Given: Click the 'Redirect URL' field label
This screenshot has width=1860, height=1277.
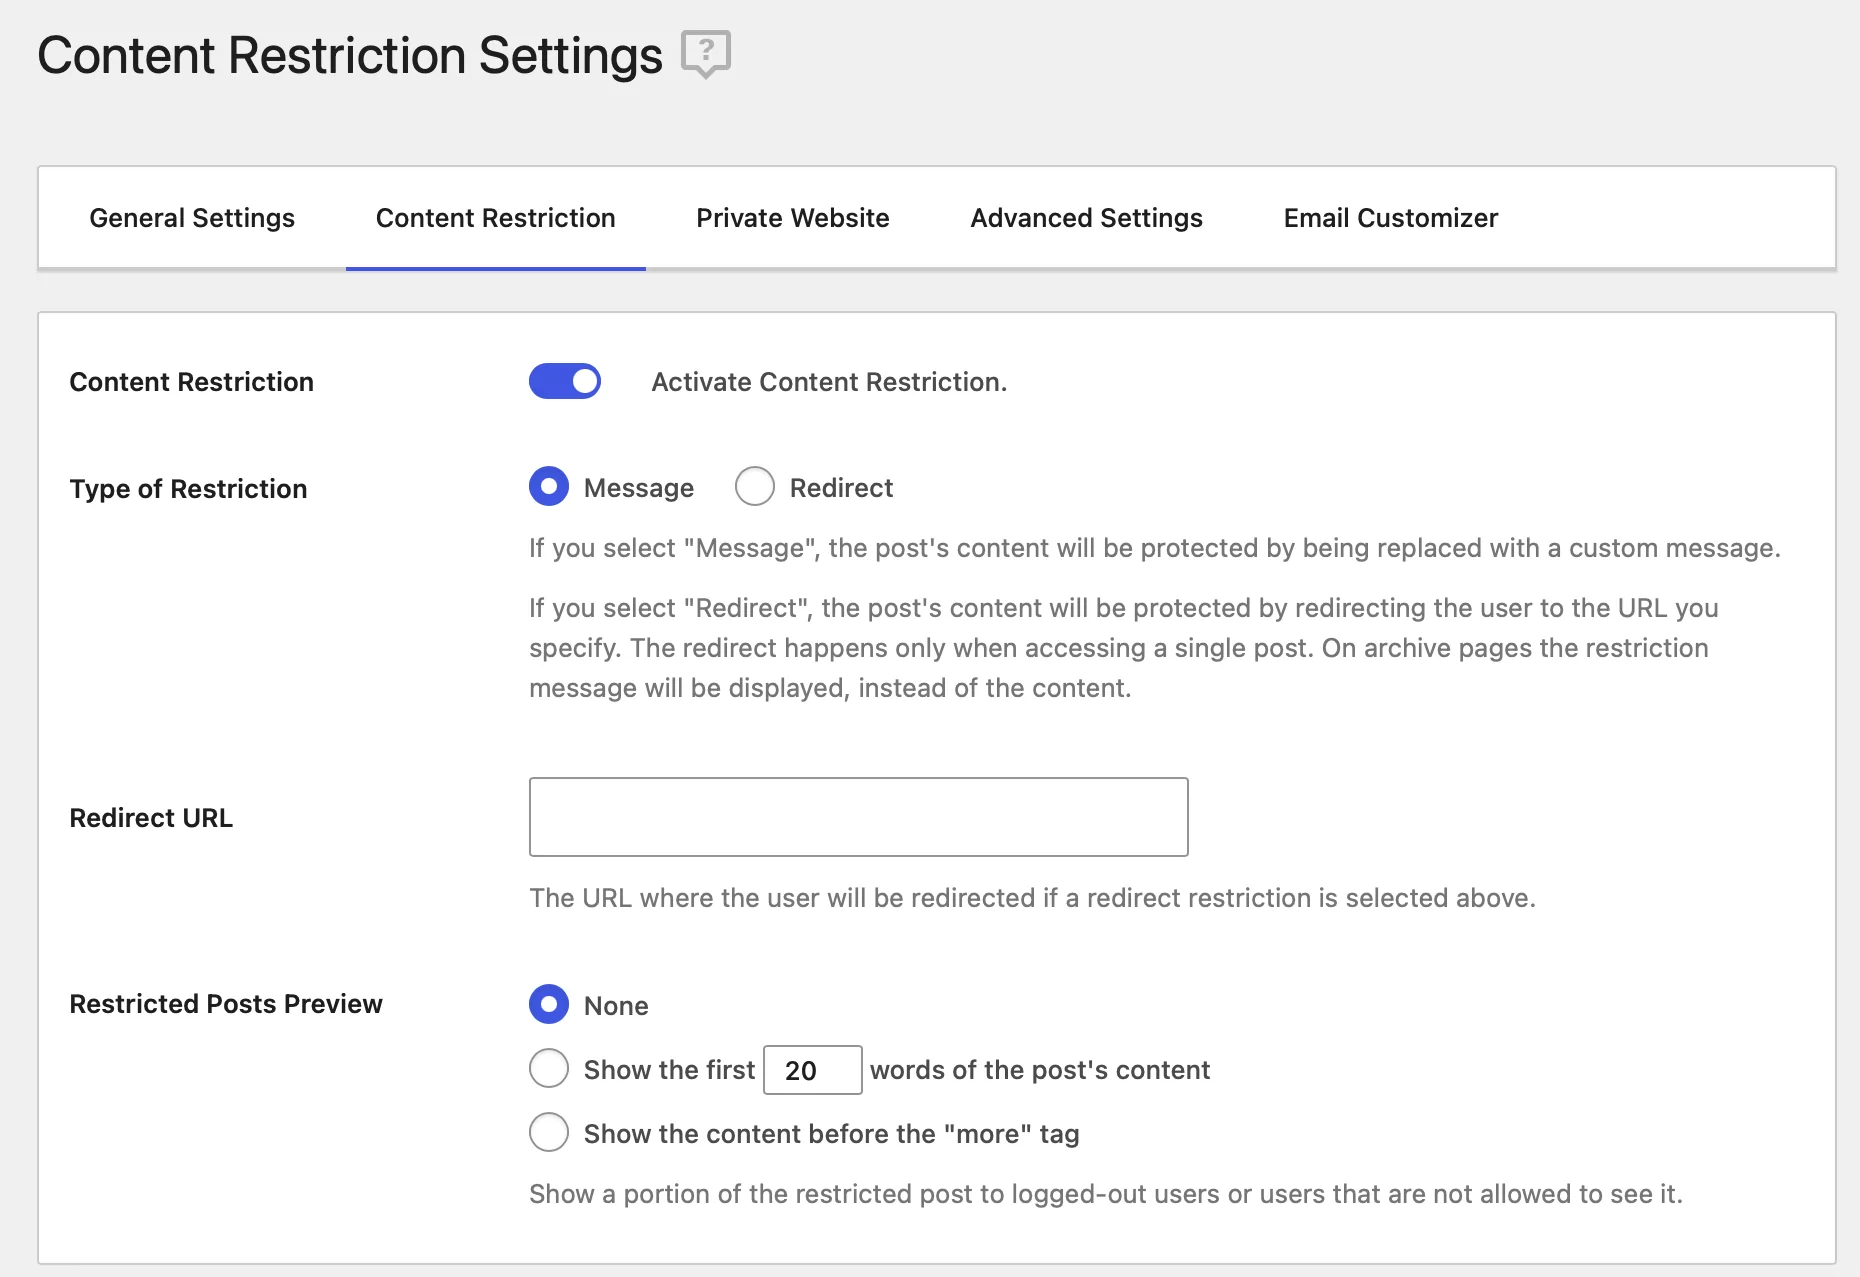Looking at the screenshot, I should (151, 818).
